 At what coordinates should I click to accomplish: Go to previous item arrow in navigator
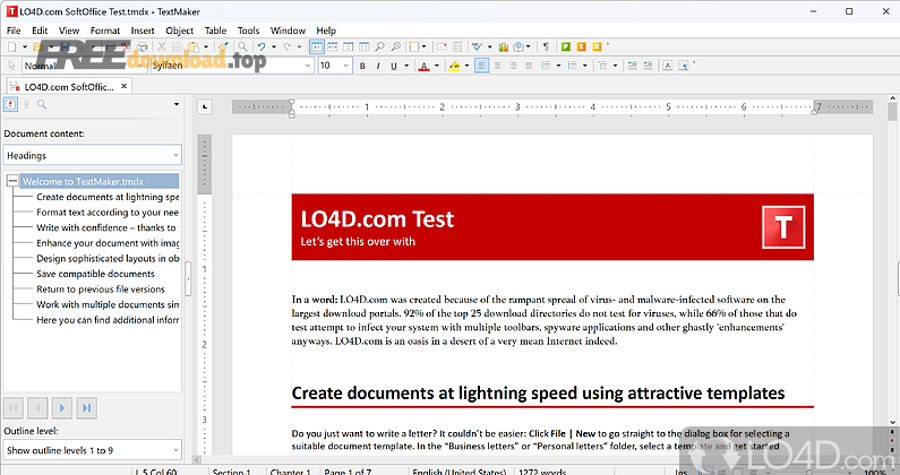pos(38,408)
